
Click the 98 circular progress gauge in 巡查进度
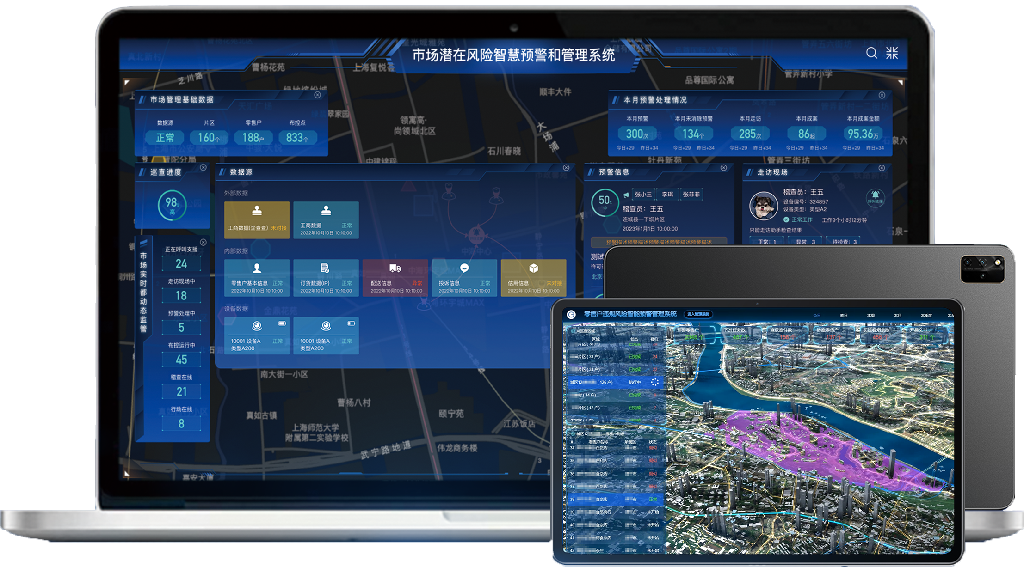[171, 206]
